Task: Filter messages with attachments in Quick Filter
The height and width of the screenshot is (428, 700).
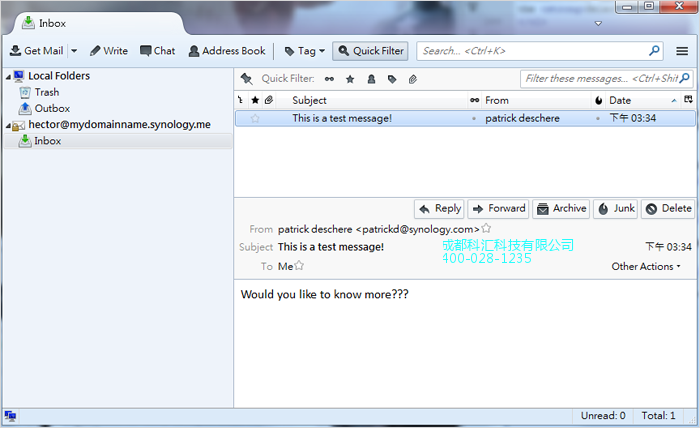Action: pos(413,78)
